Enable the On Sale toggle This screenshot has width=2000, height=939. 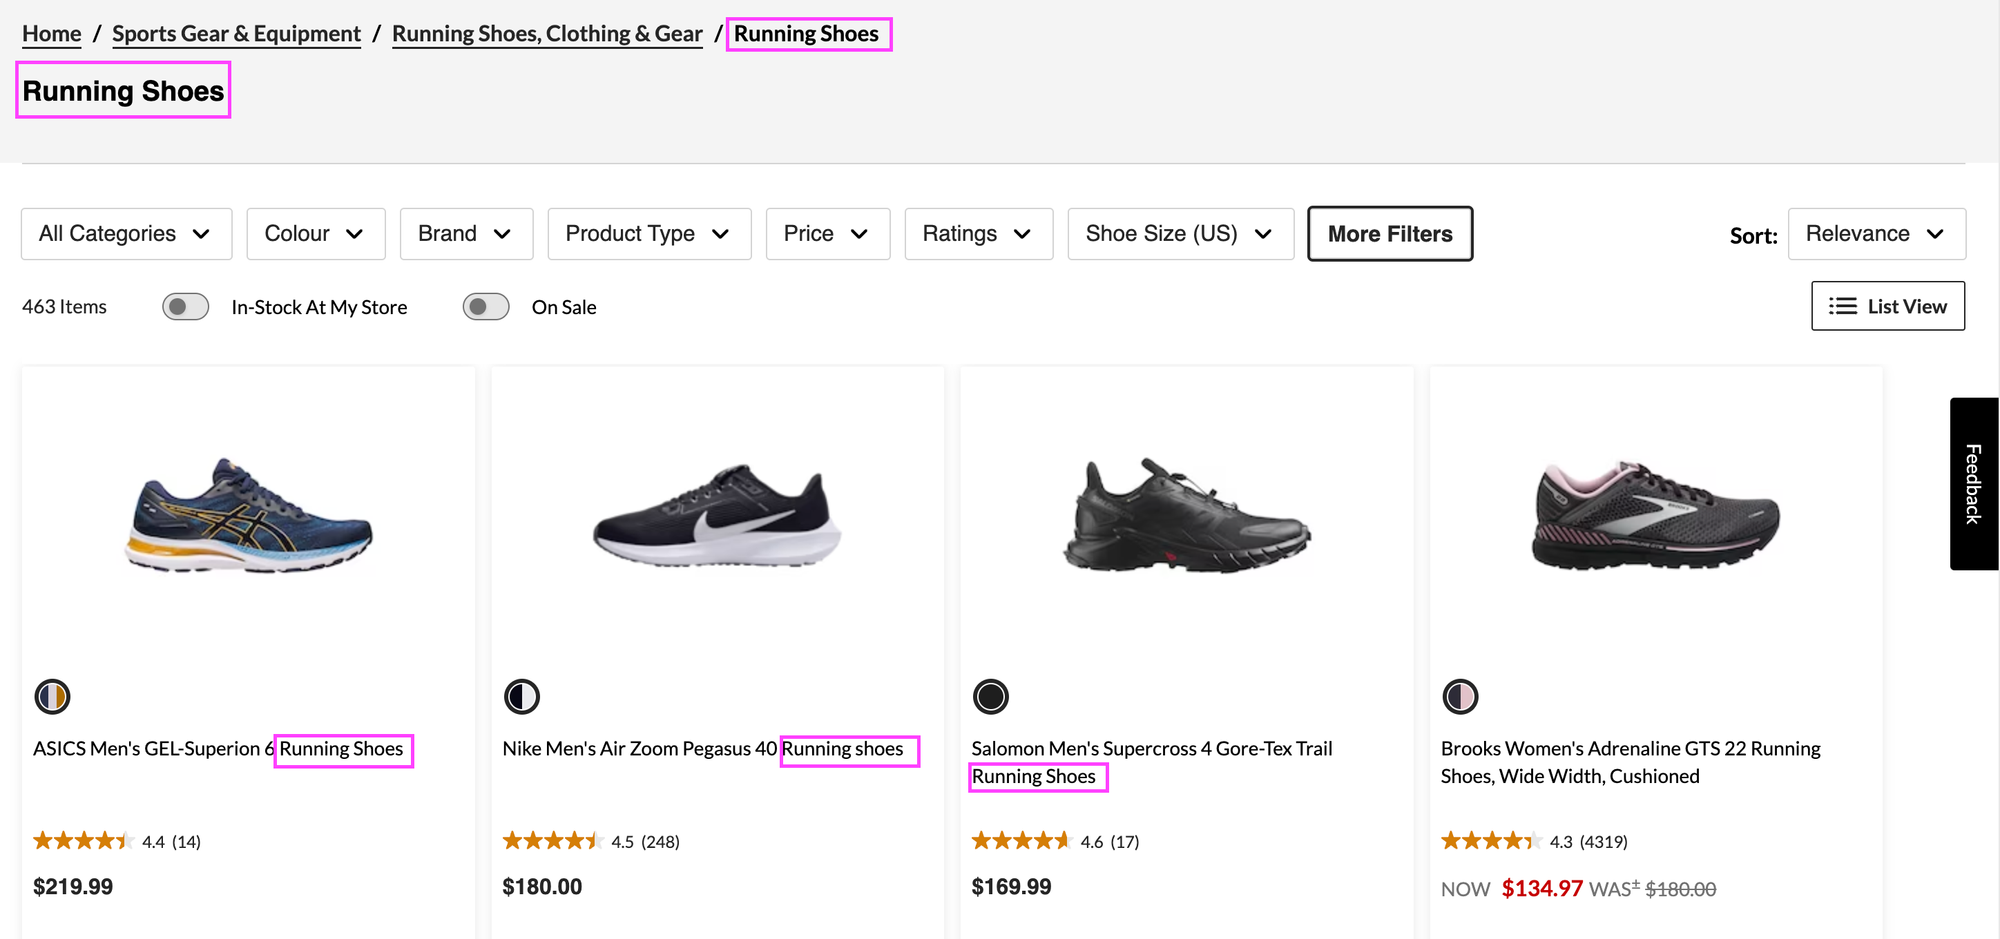pos(486,306)
